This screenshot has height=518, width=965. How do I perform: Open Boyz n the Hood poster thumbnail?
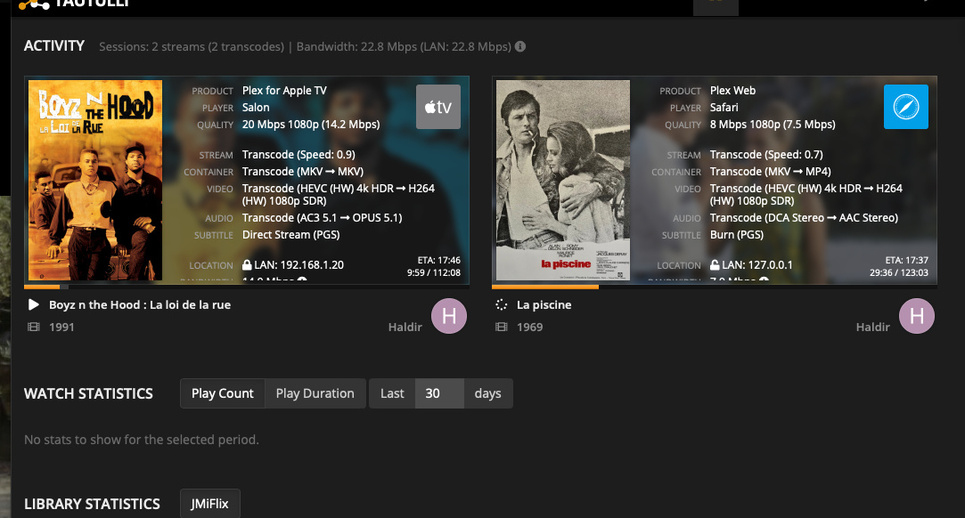[95, 180]
